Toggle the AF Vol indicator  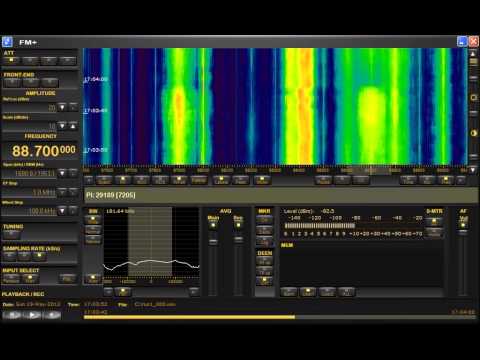463,225
